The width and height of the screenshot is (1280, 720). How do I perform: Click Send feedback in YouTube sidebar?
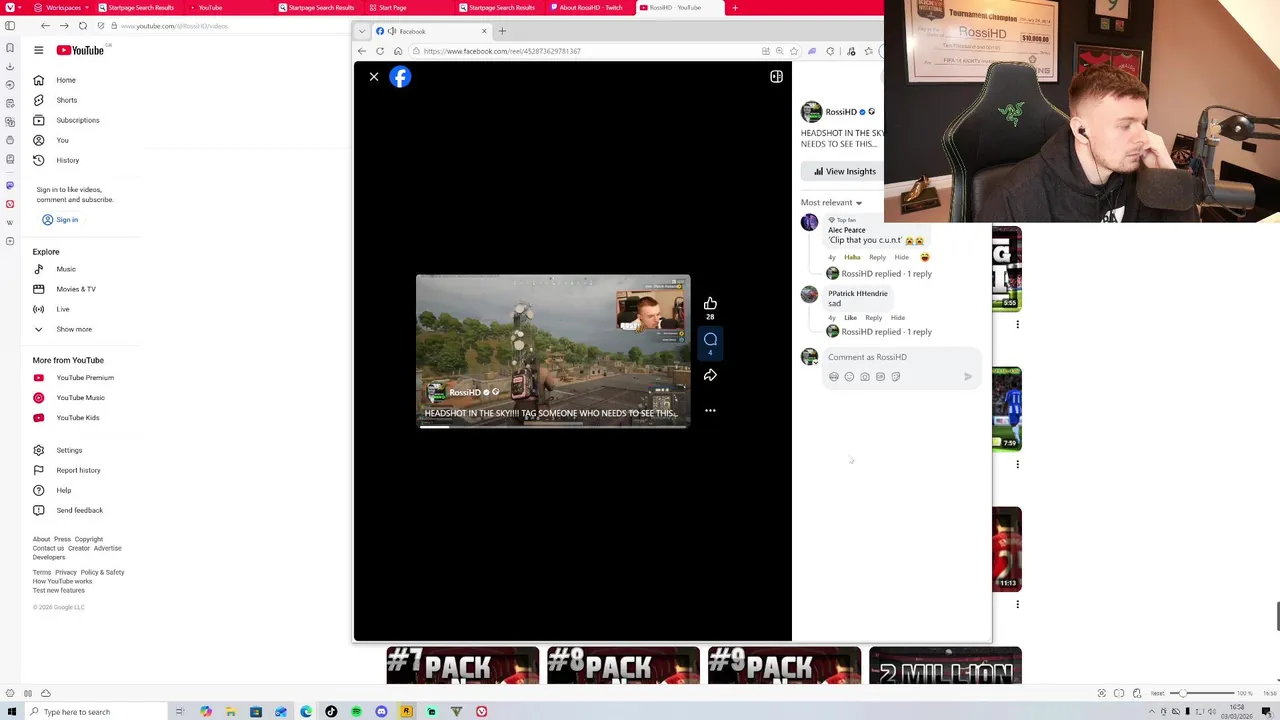[79, 510]
